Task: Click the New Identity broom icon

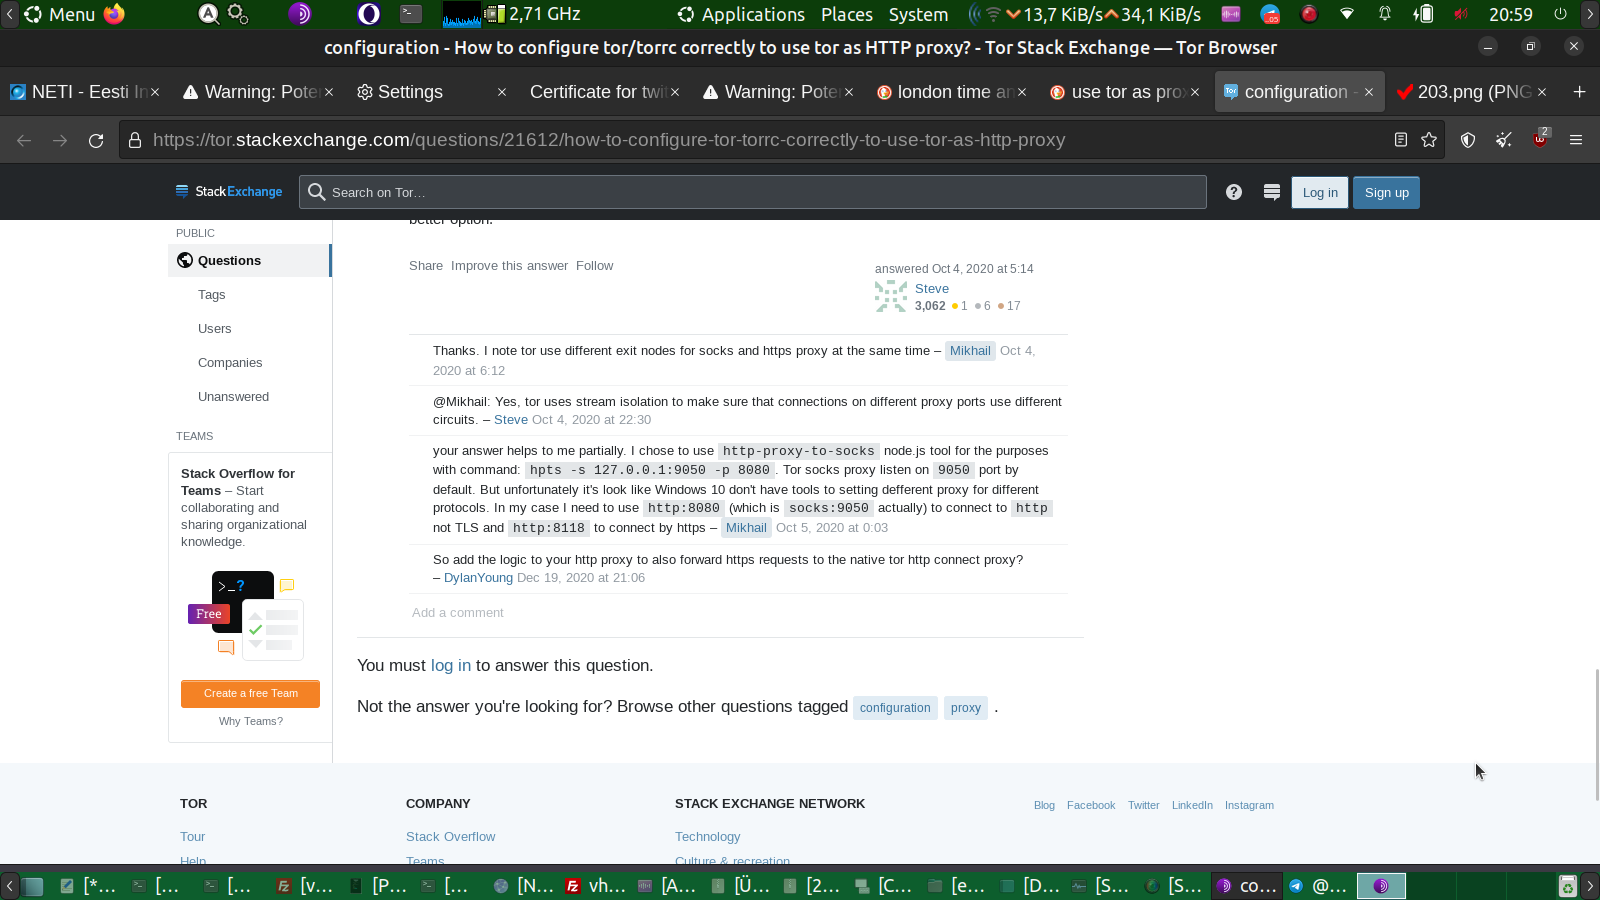Action: (x=1504, y=140)
